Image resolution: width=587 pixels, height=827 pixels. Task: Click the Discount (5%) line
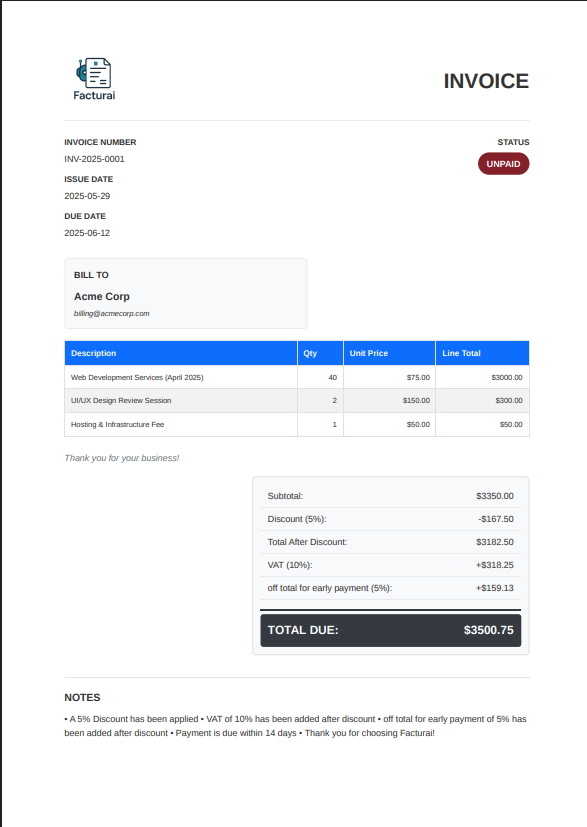click(x=390, y=519)
